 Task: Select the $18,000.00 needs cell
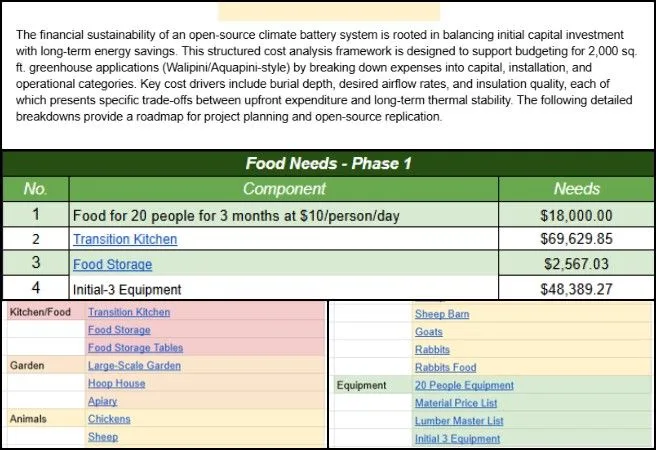(576, 214)
